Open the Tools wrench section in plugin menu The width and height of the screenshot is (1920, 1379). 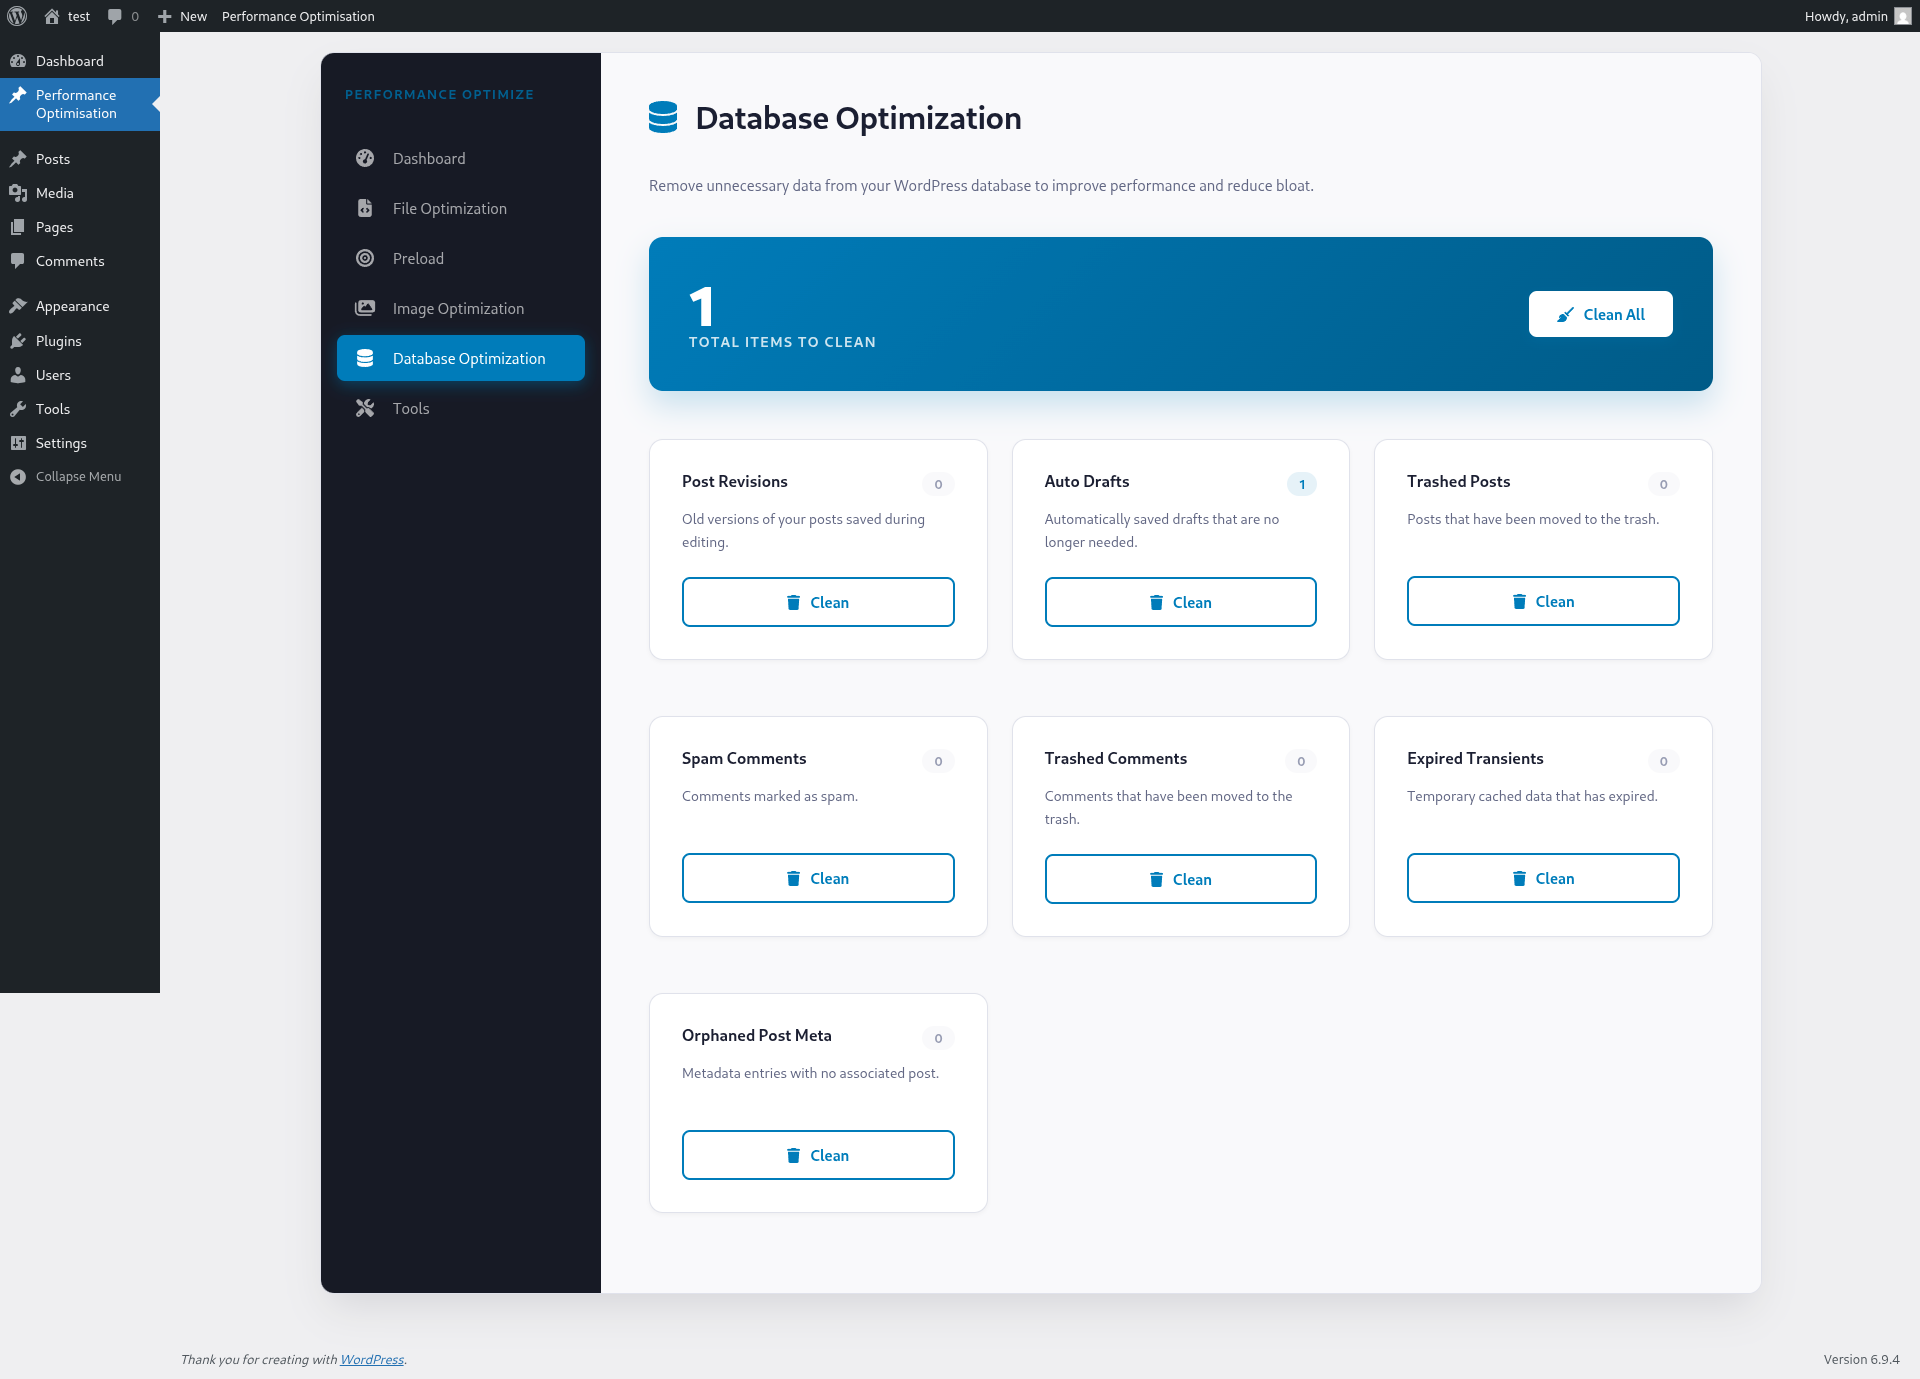[365, 408]
